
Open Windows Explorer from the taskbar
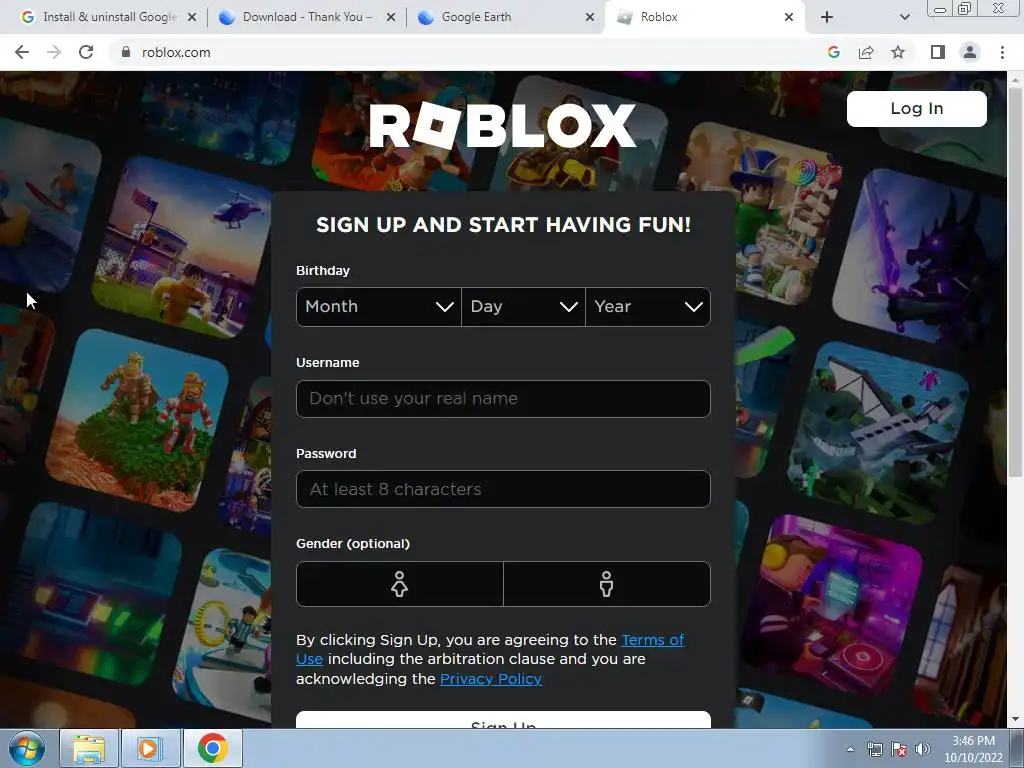point(89,748)
